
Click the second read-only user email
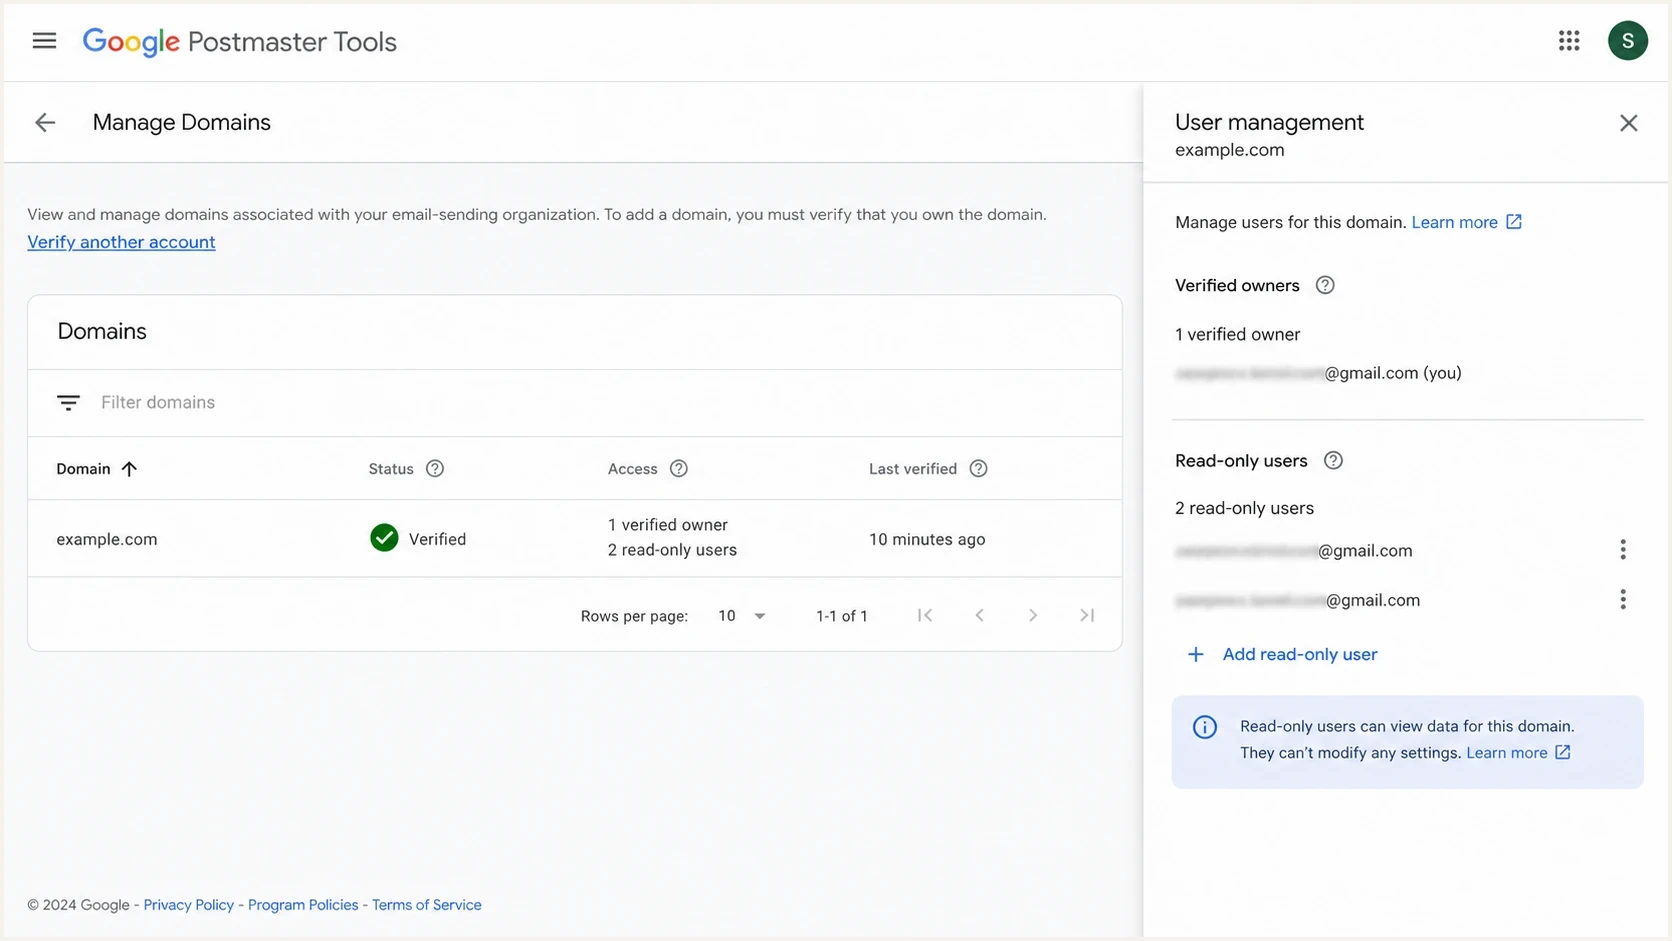pos(1297,600)
